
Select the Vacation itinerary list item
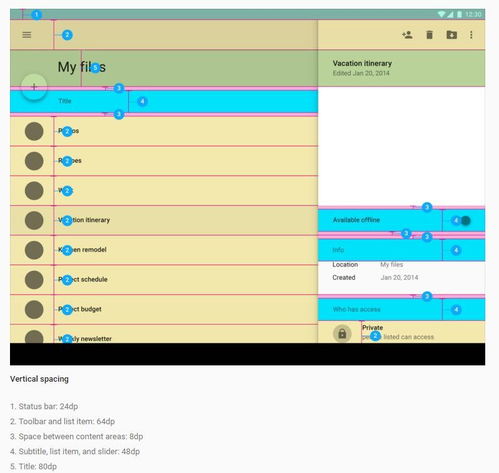(164, 220)
